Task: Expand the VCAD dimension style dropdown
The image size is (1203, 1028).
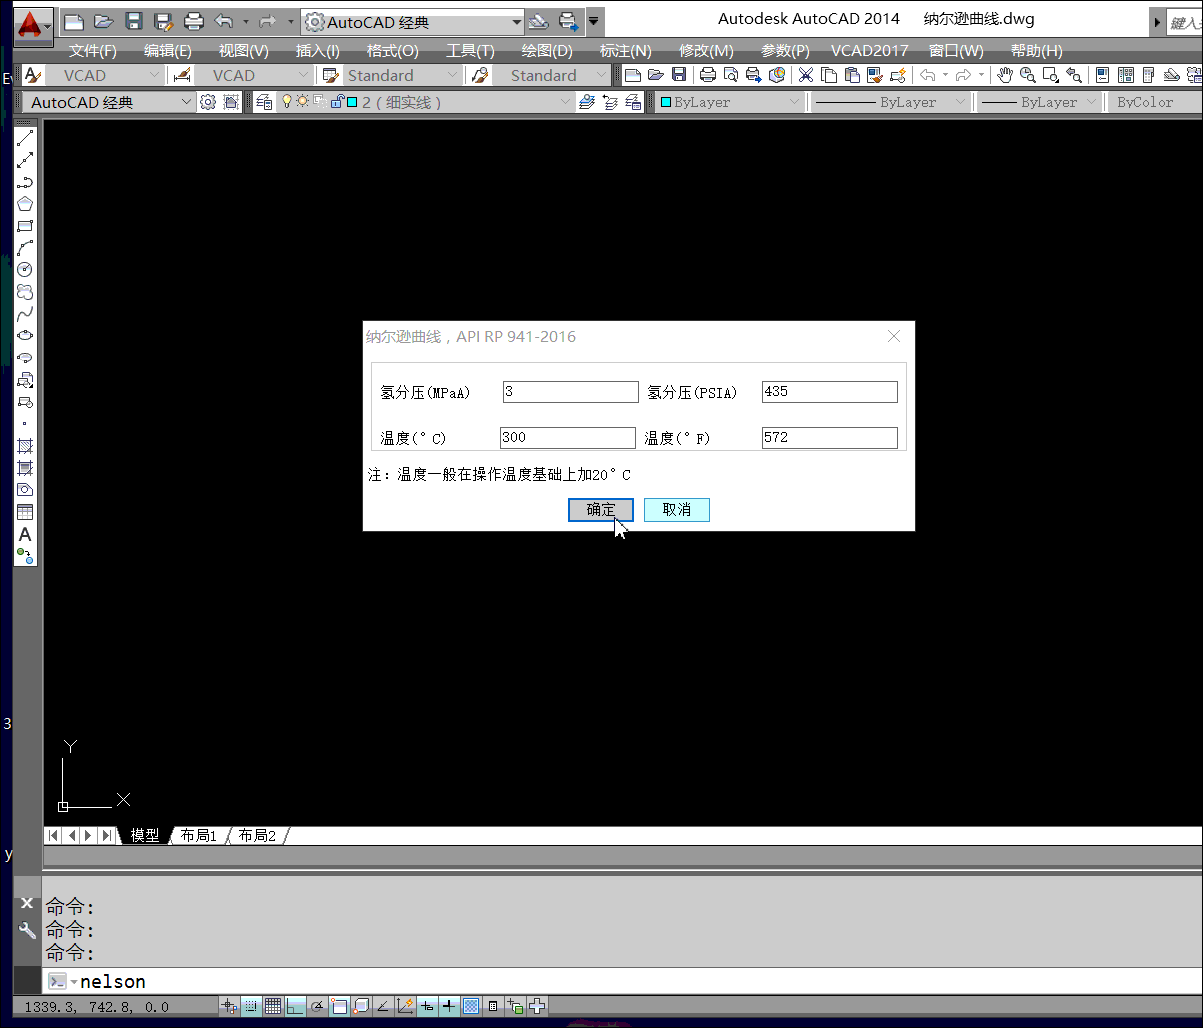Action: tap(303, 75)
